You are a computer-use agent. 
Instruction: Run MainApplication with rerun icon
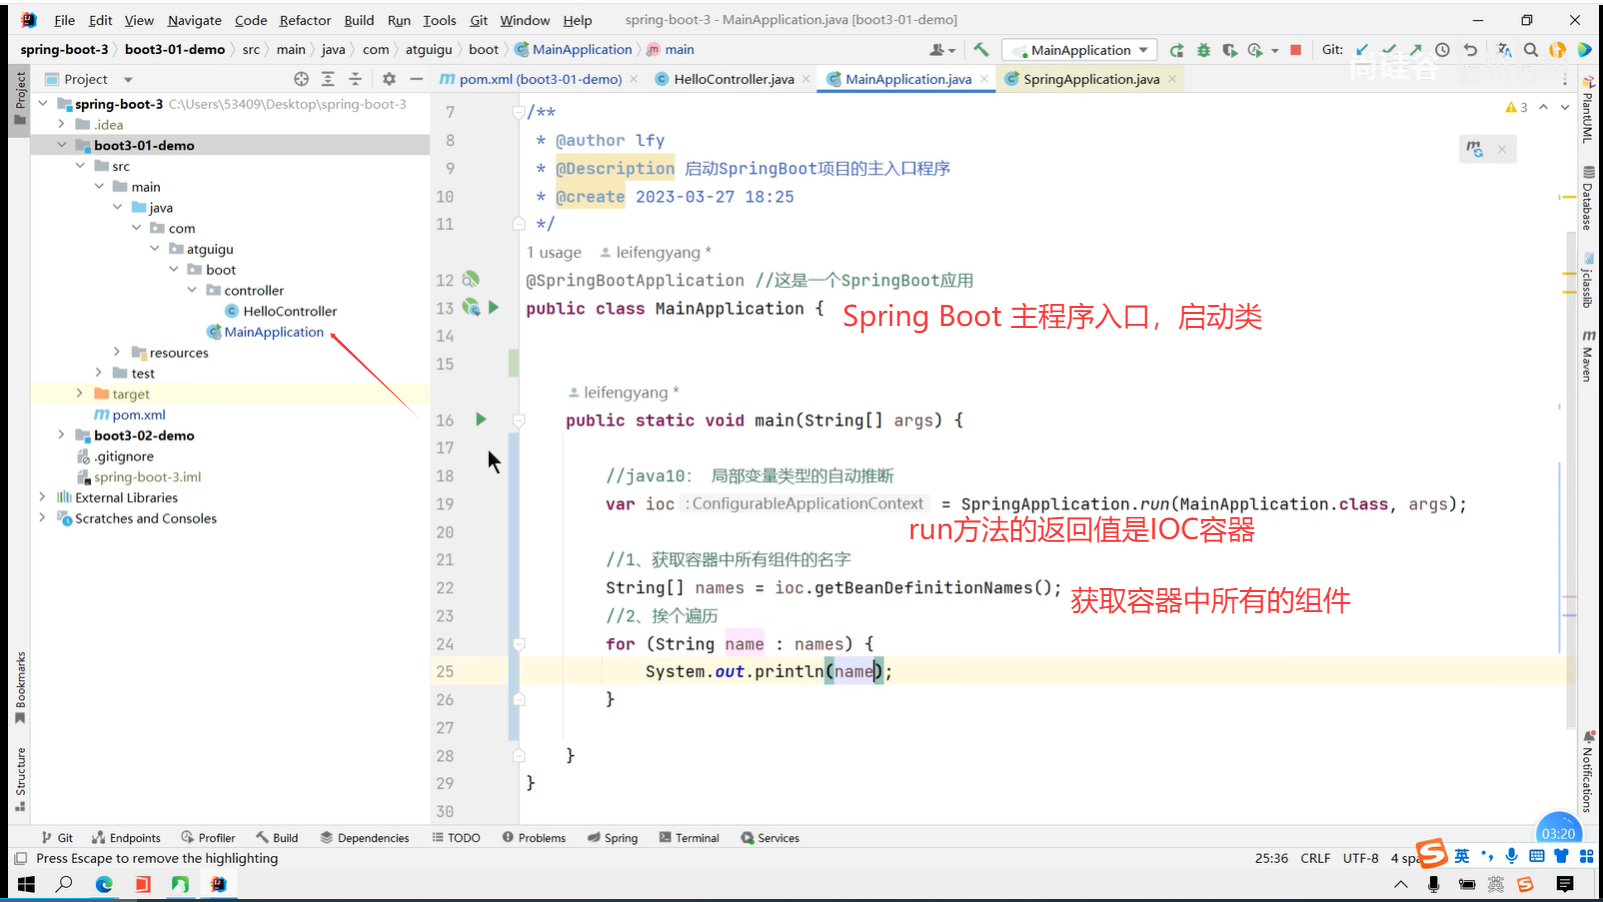pos(1177,50)
